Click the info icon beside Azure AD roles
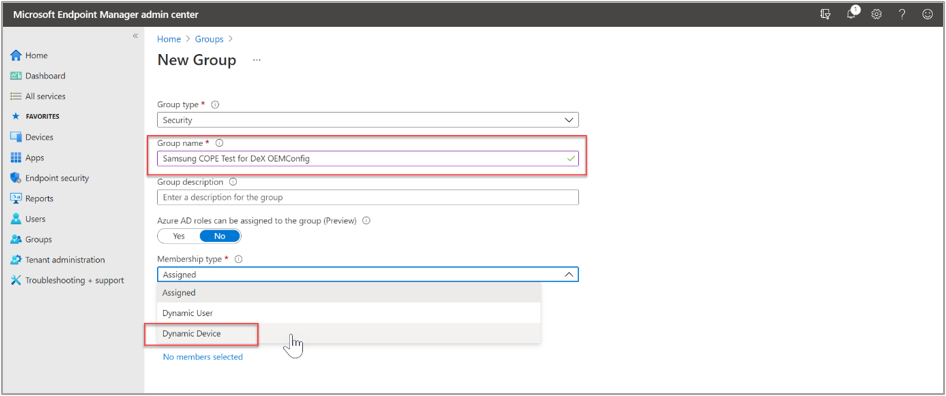The image size is (946, 396). (366, 220)
